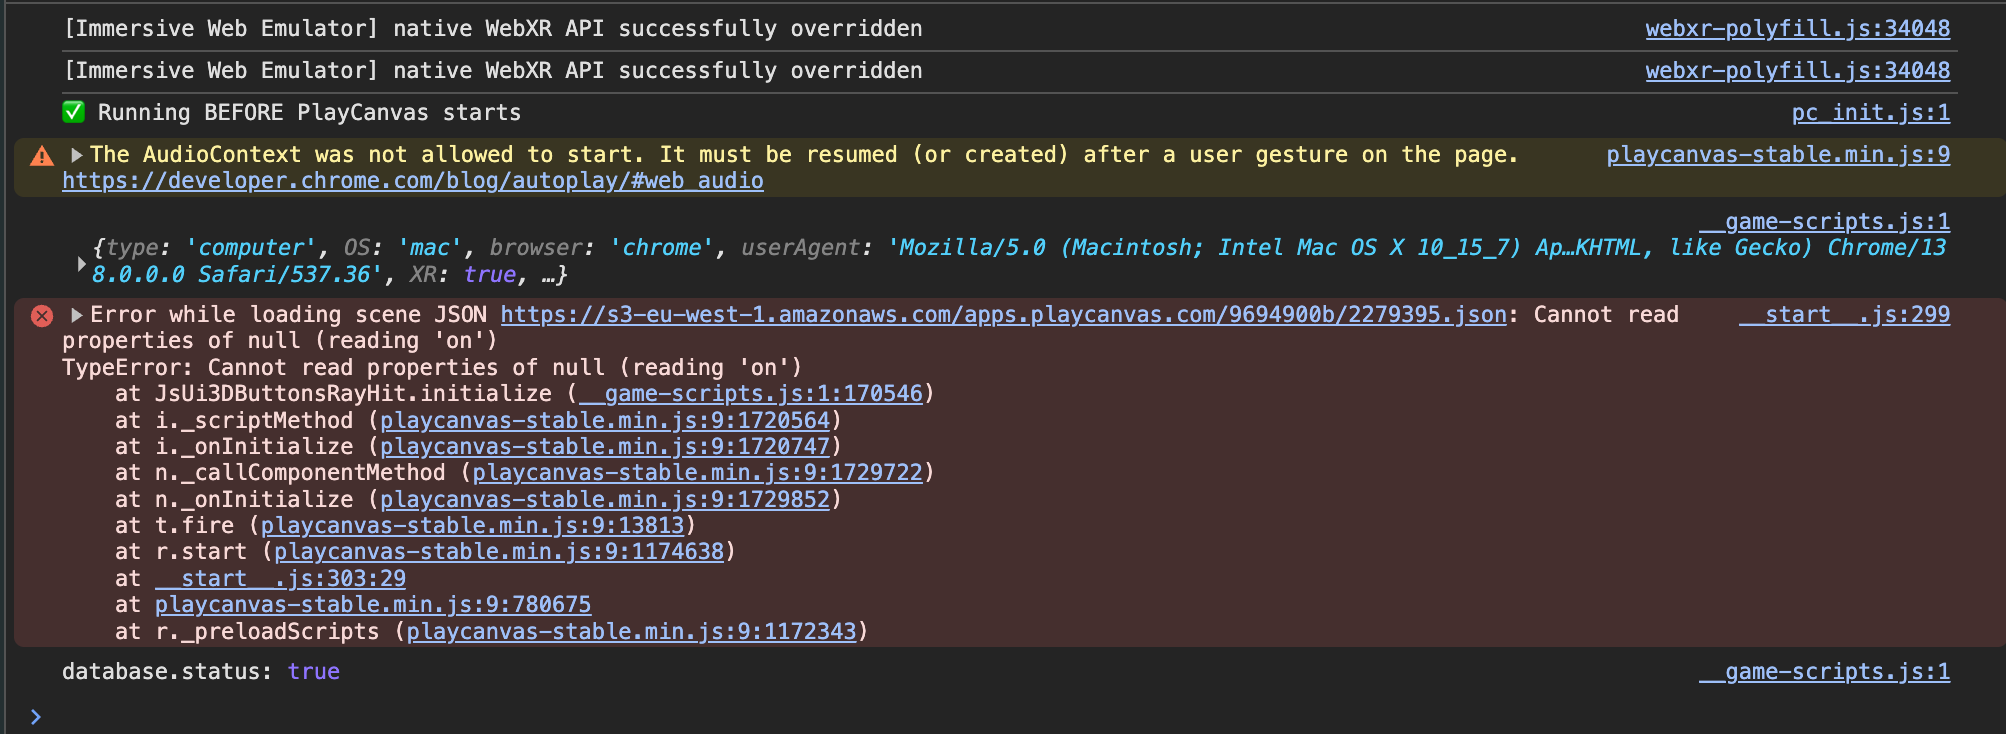
Task: Open the Chrome autoplay web audio link
Action: point(412,181)
